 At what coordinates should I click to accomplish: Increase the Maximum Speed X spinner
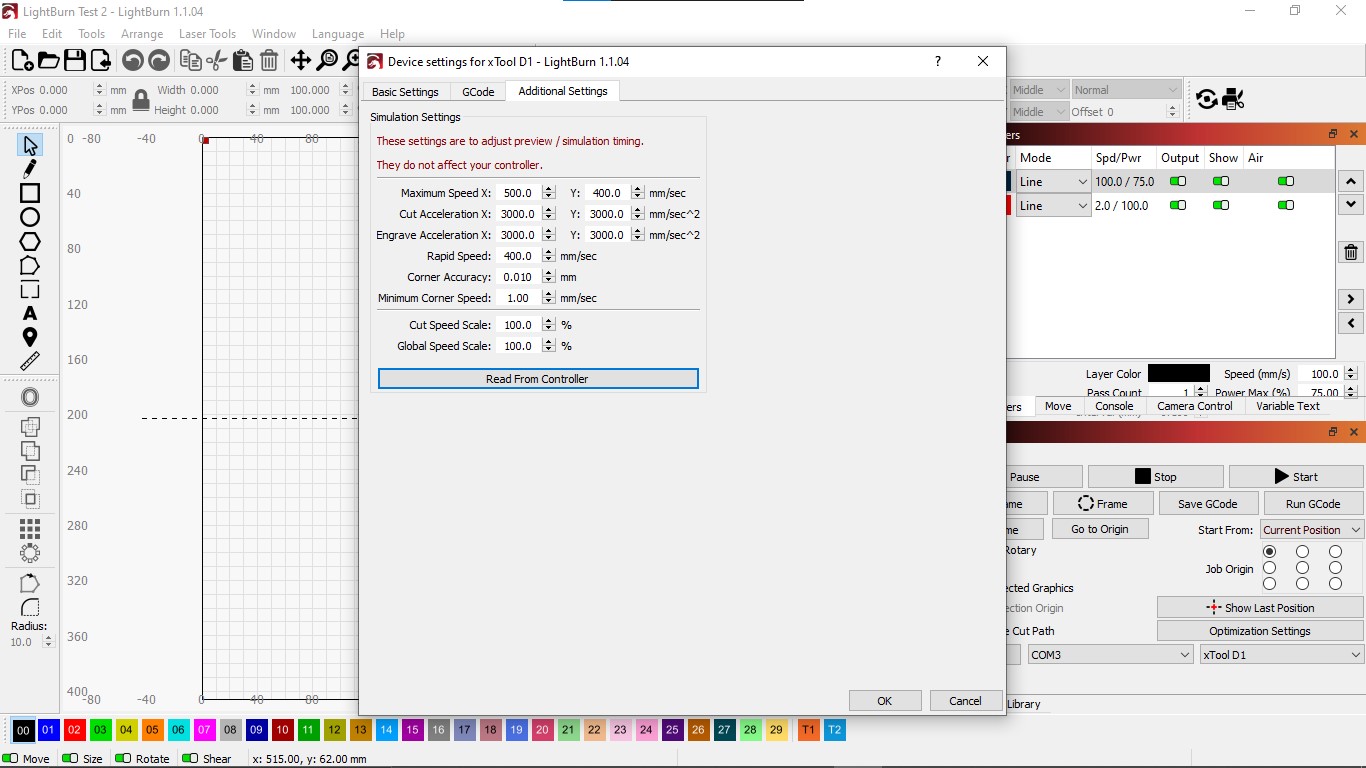548,189
